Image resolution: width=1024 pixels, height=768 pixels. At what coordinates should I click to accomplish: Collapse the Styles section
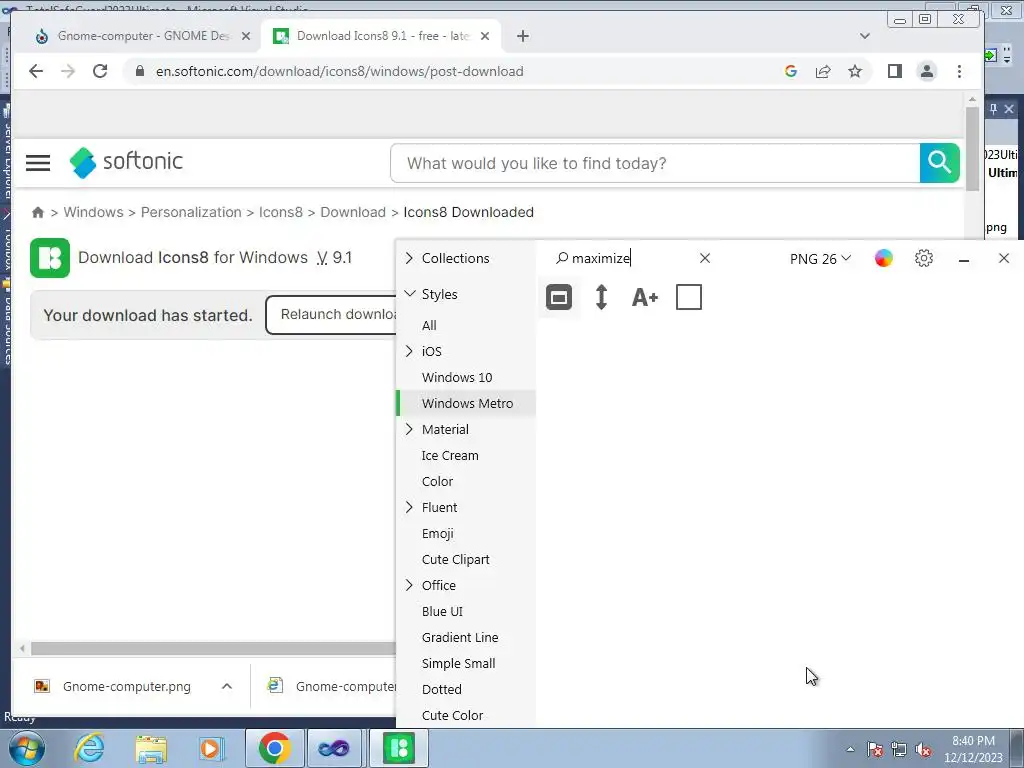pos(409,294)
